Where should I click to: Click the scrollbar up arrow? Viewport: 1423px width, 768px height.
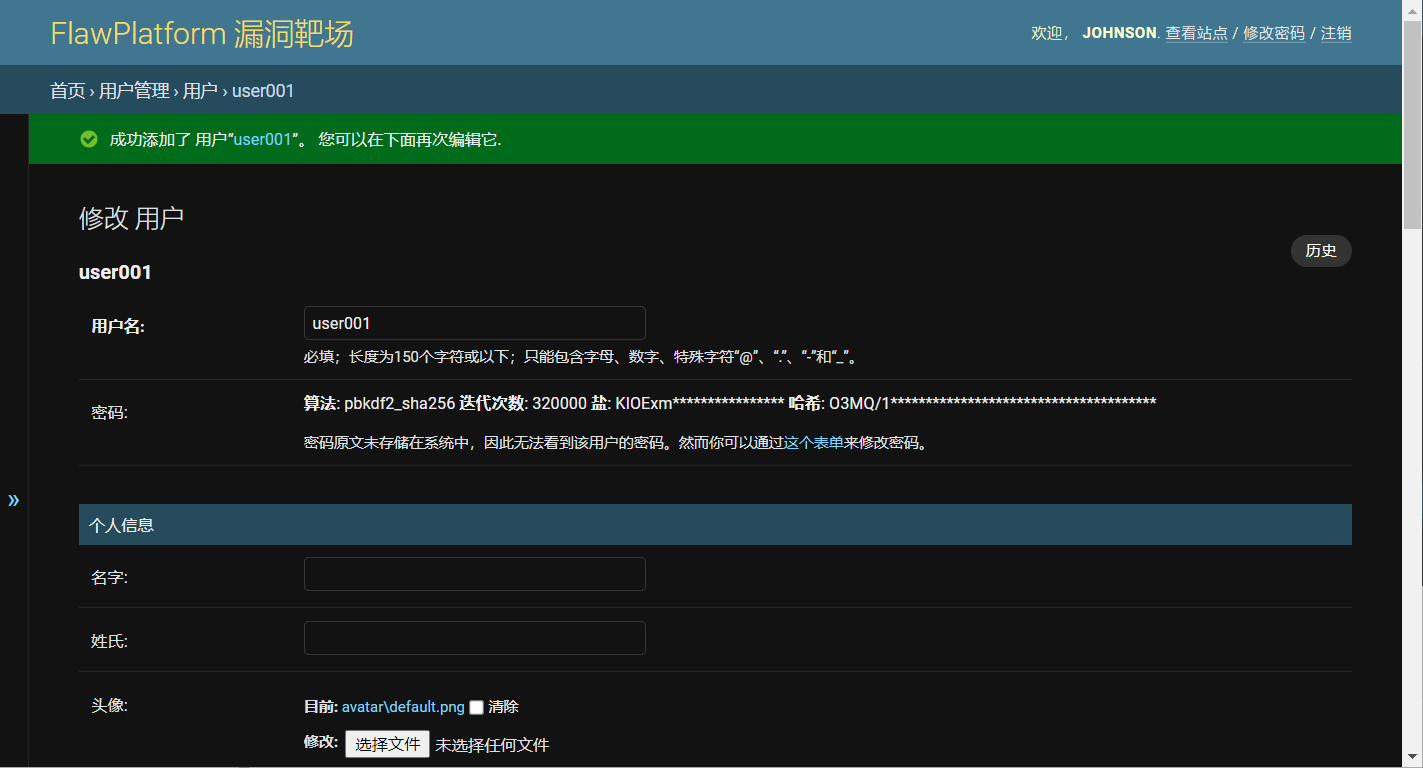[x=1412, y=8]
